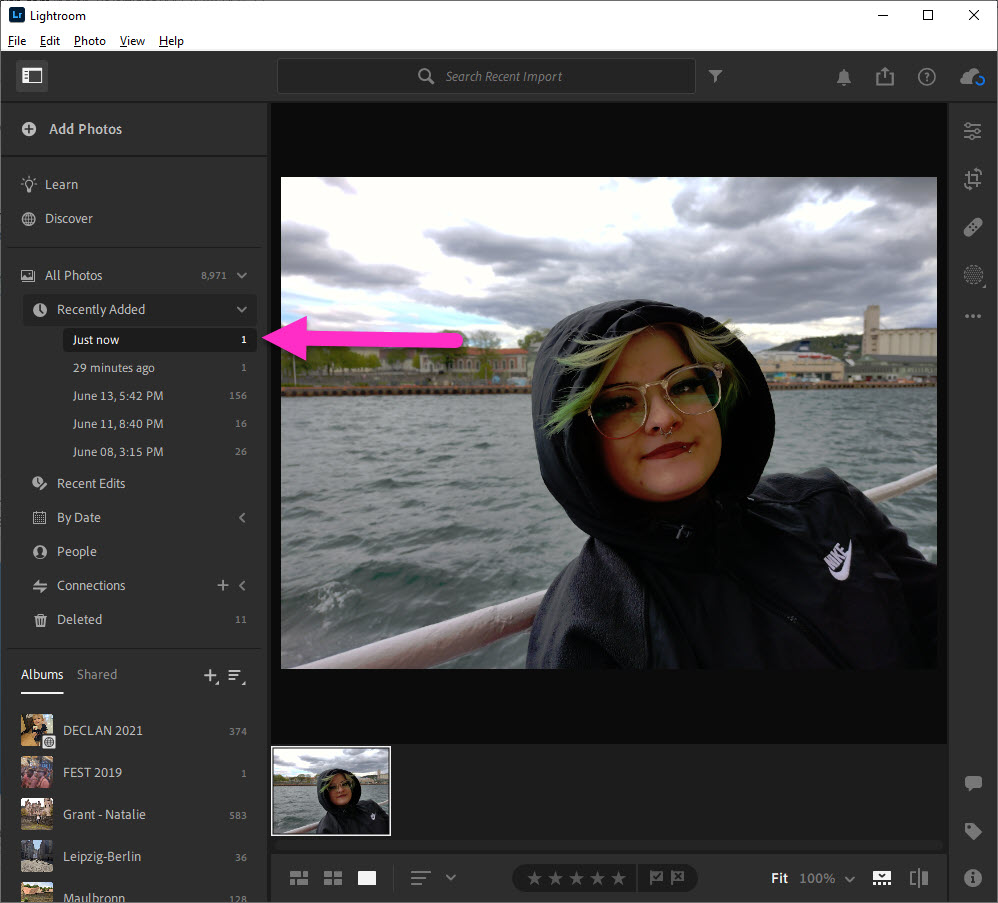
Task: Click the Fit zoom button
Action: tap(780, 878)
